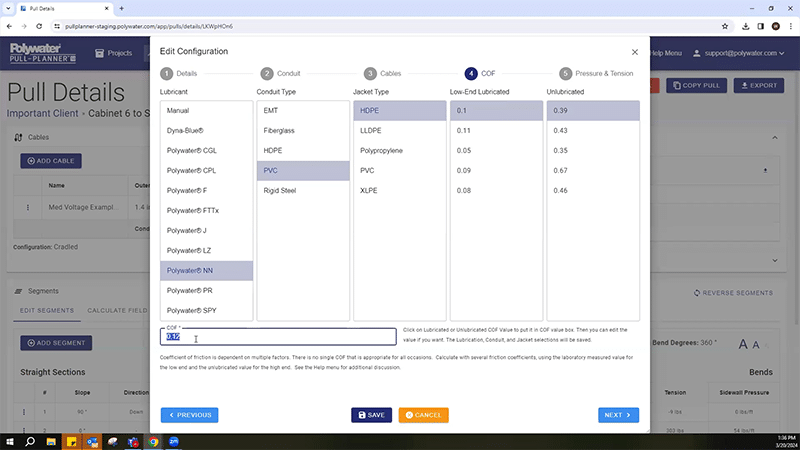Click the NEXT button

click(618, 415)
